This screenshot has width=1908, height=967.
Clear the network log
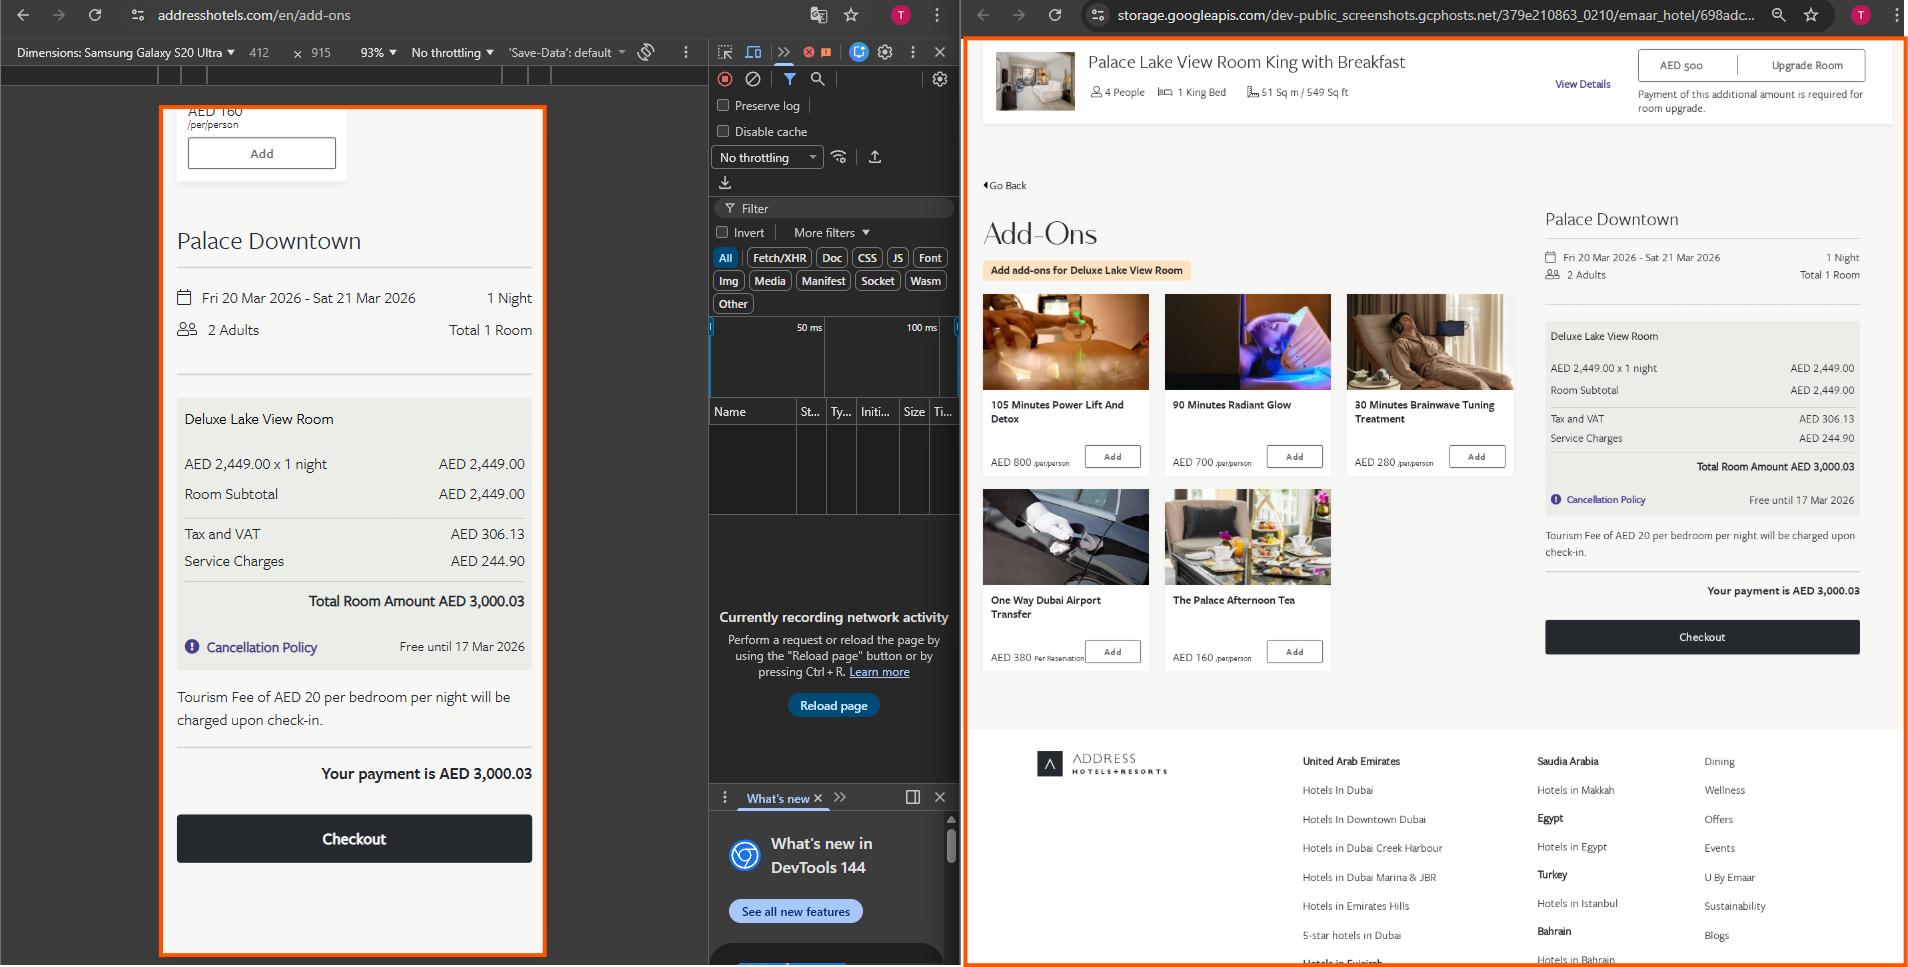click(x=753, y=79)
